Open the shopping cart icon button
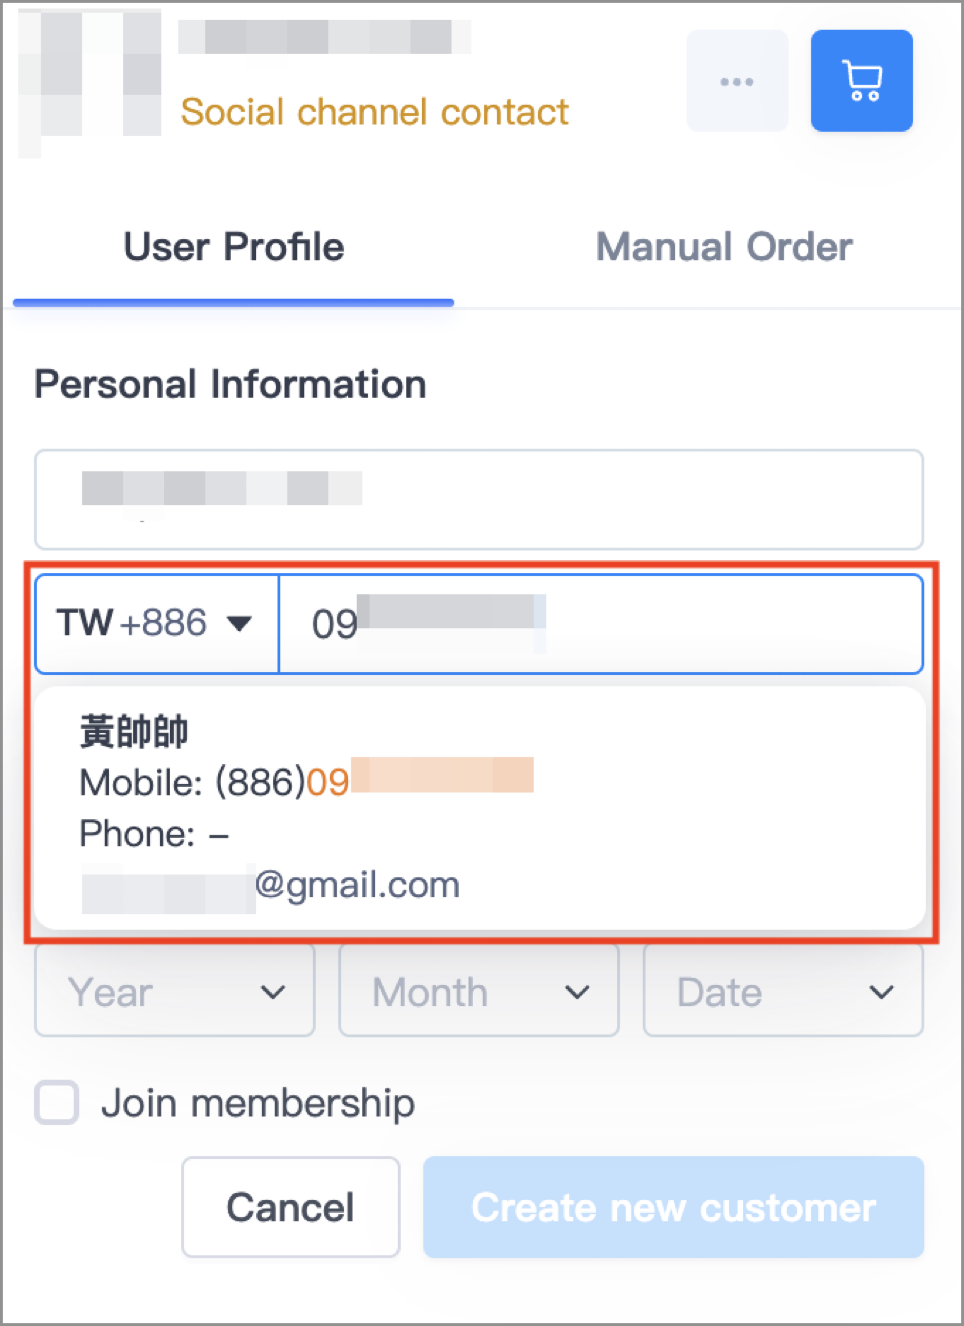 861,81
